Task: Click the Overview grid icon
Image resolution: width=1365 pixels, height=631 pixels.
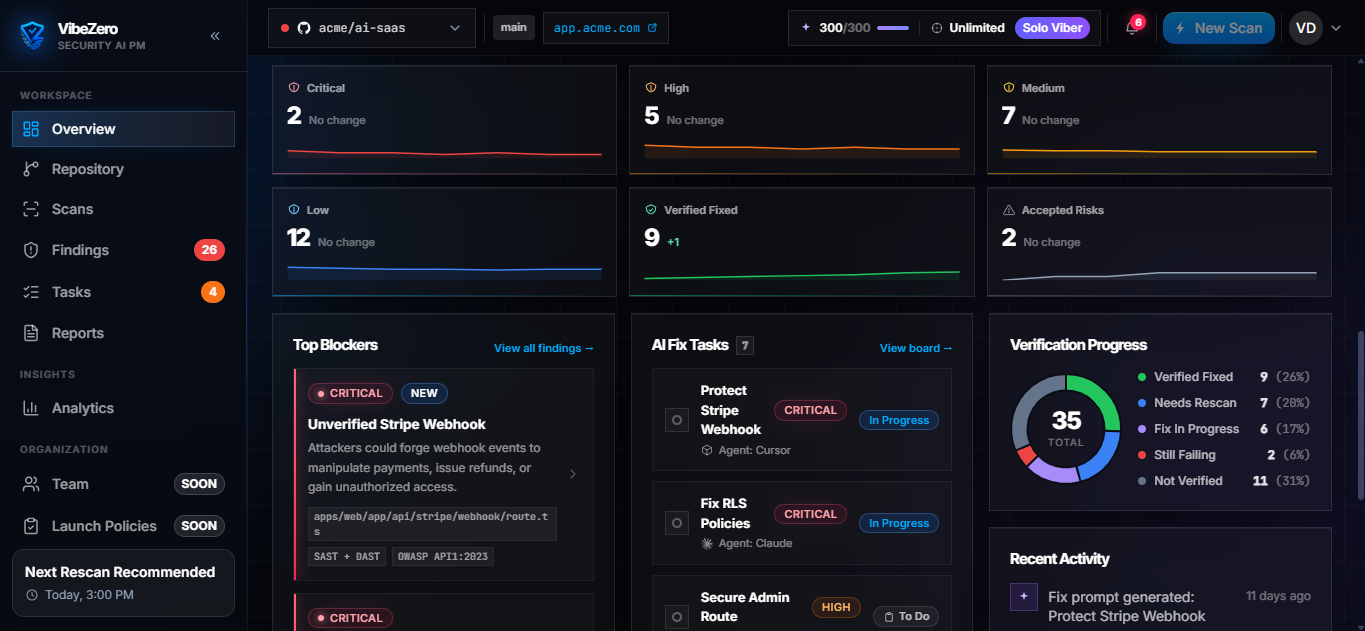Action: point(31,129)
